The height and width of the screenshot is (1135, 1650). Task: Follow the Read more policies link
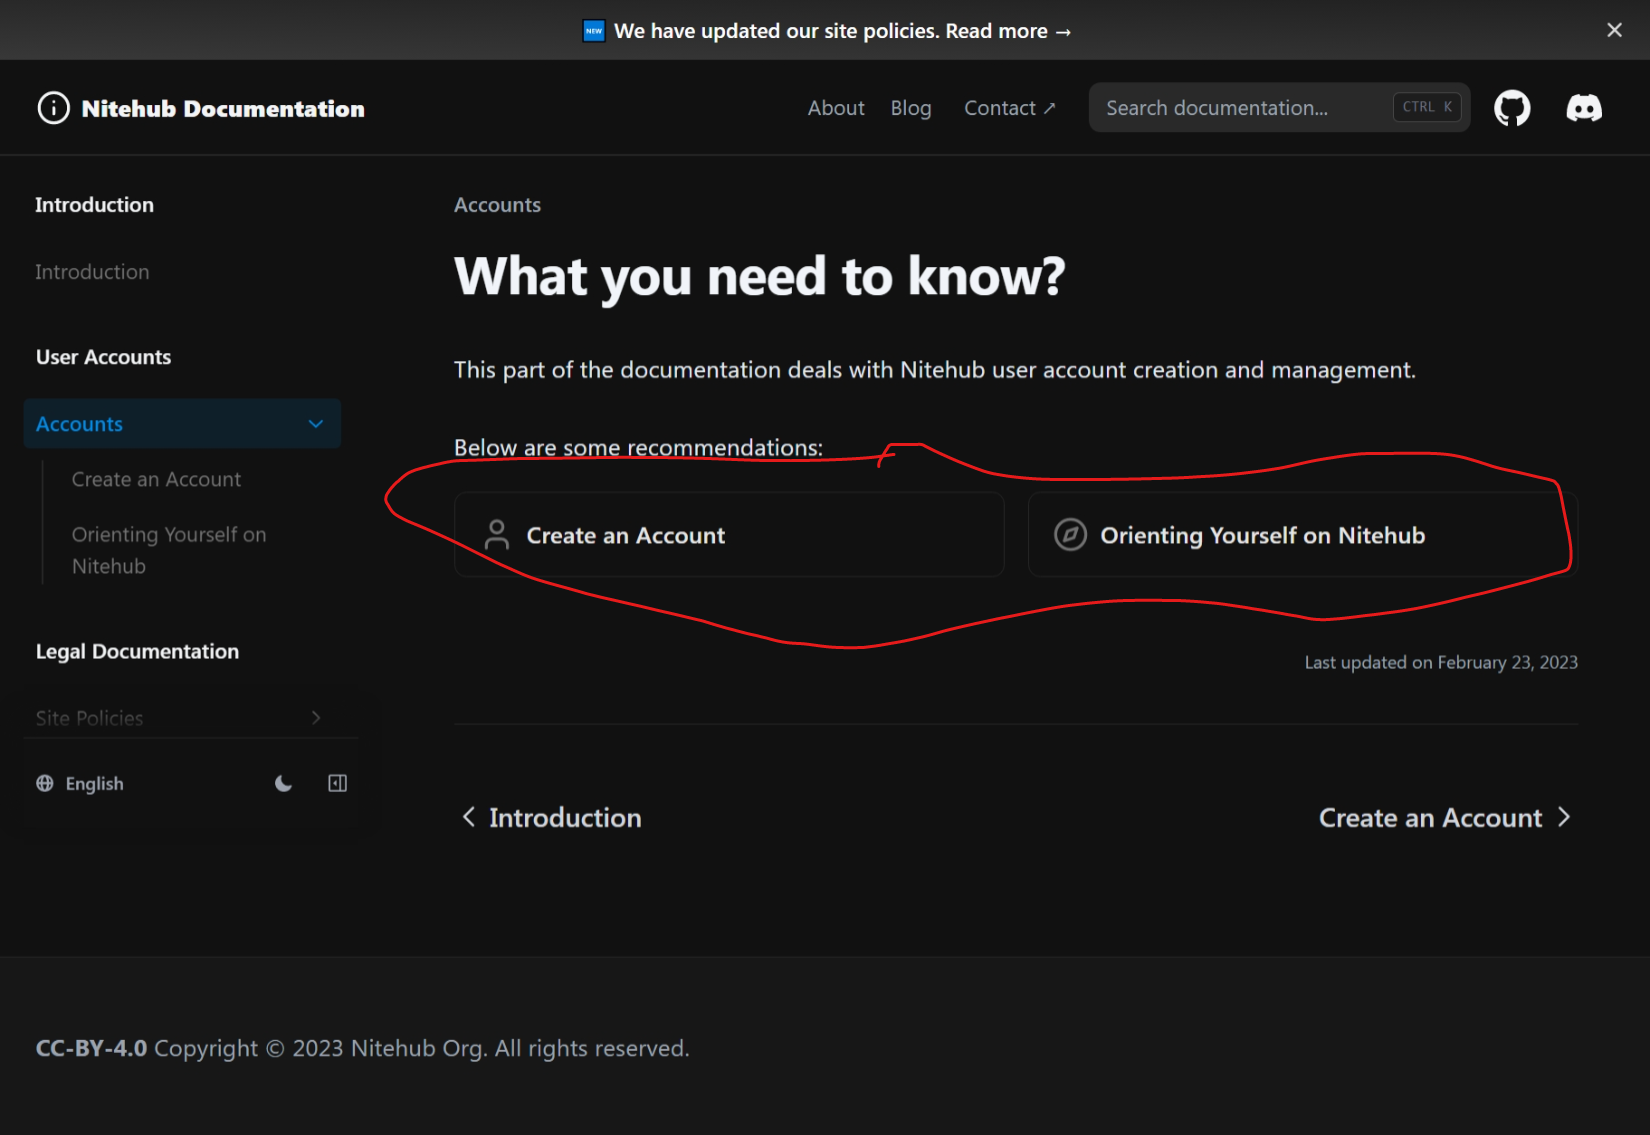(x=1009, y=31)
